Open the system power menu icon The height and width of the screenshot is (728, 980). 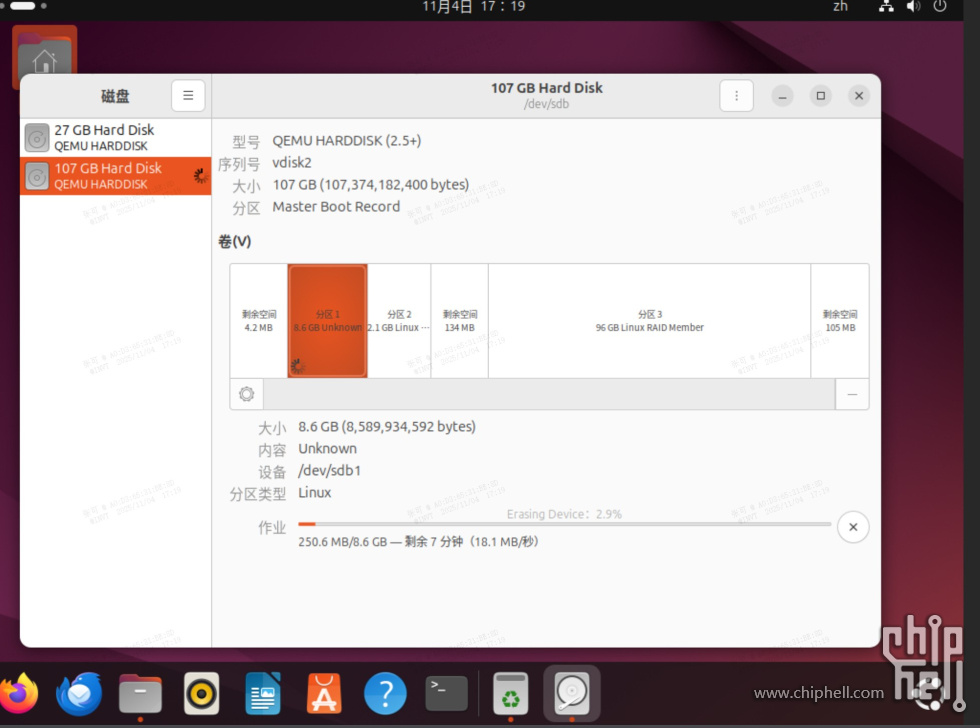click(939, 7)
